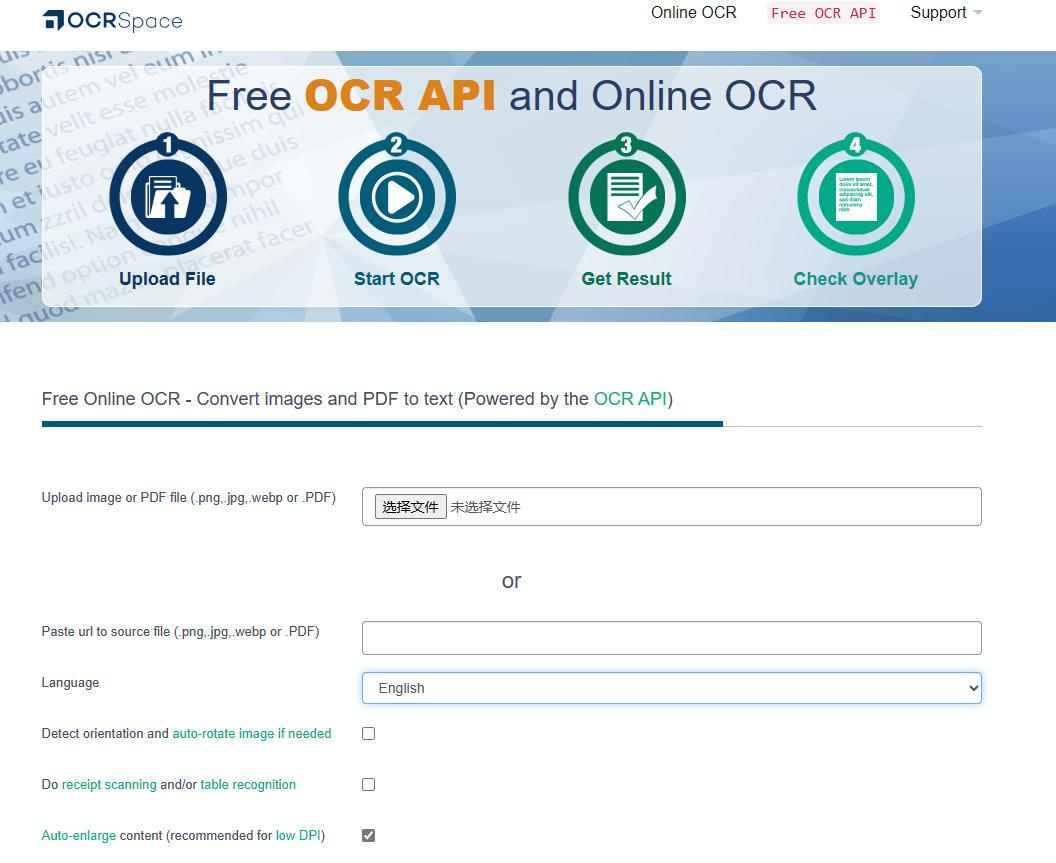Click the Start OCR label
Screen dimensions: 1056x863
click(x=397, y=279)
